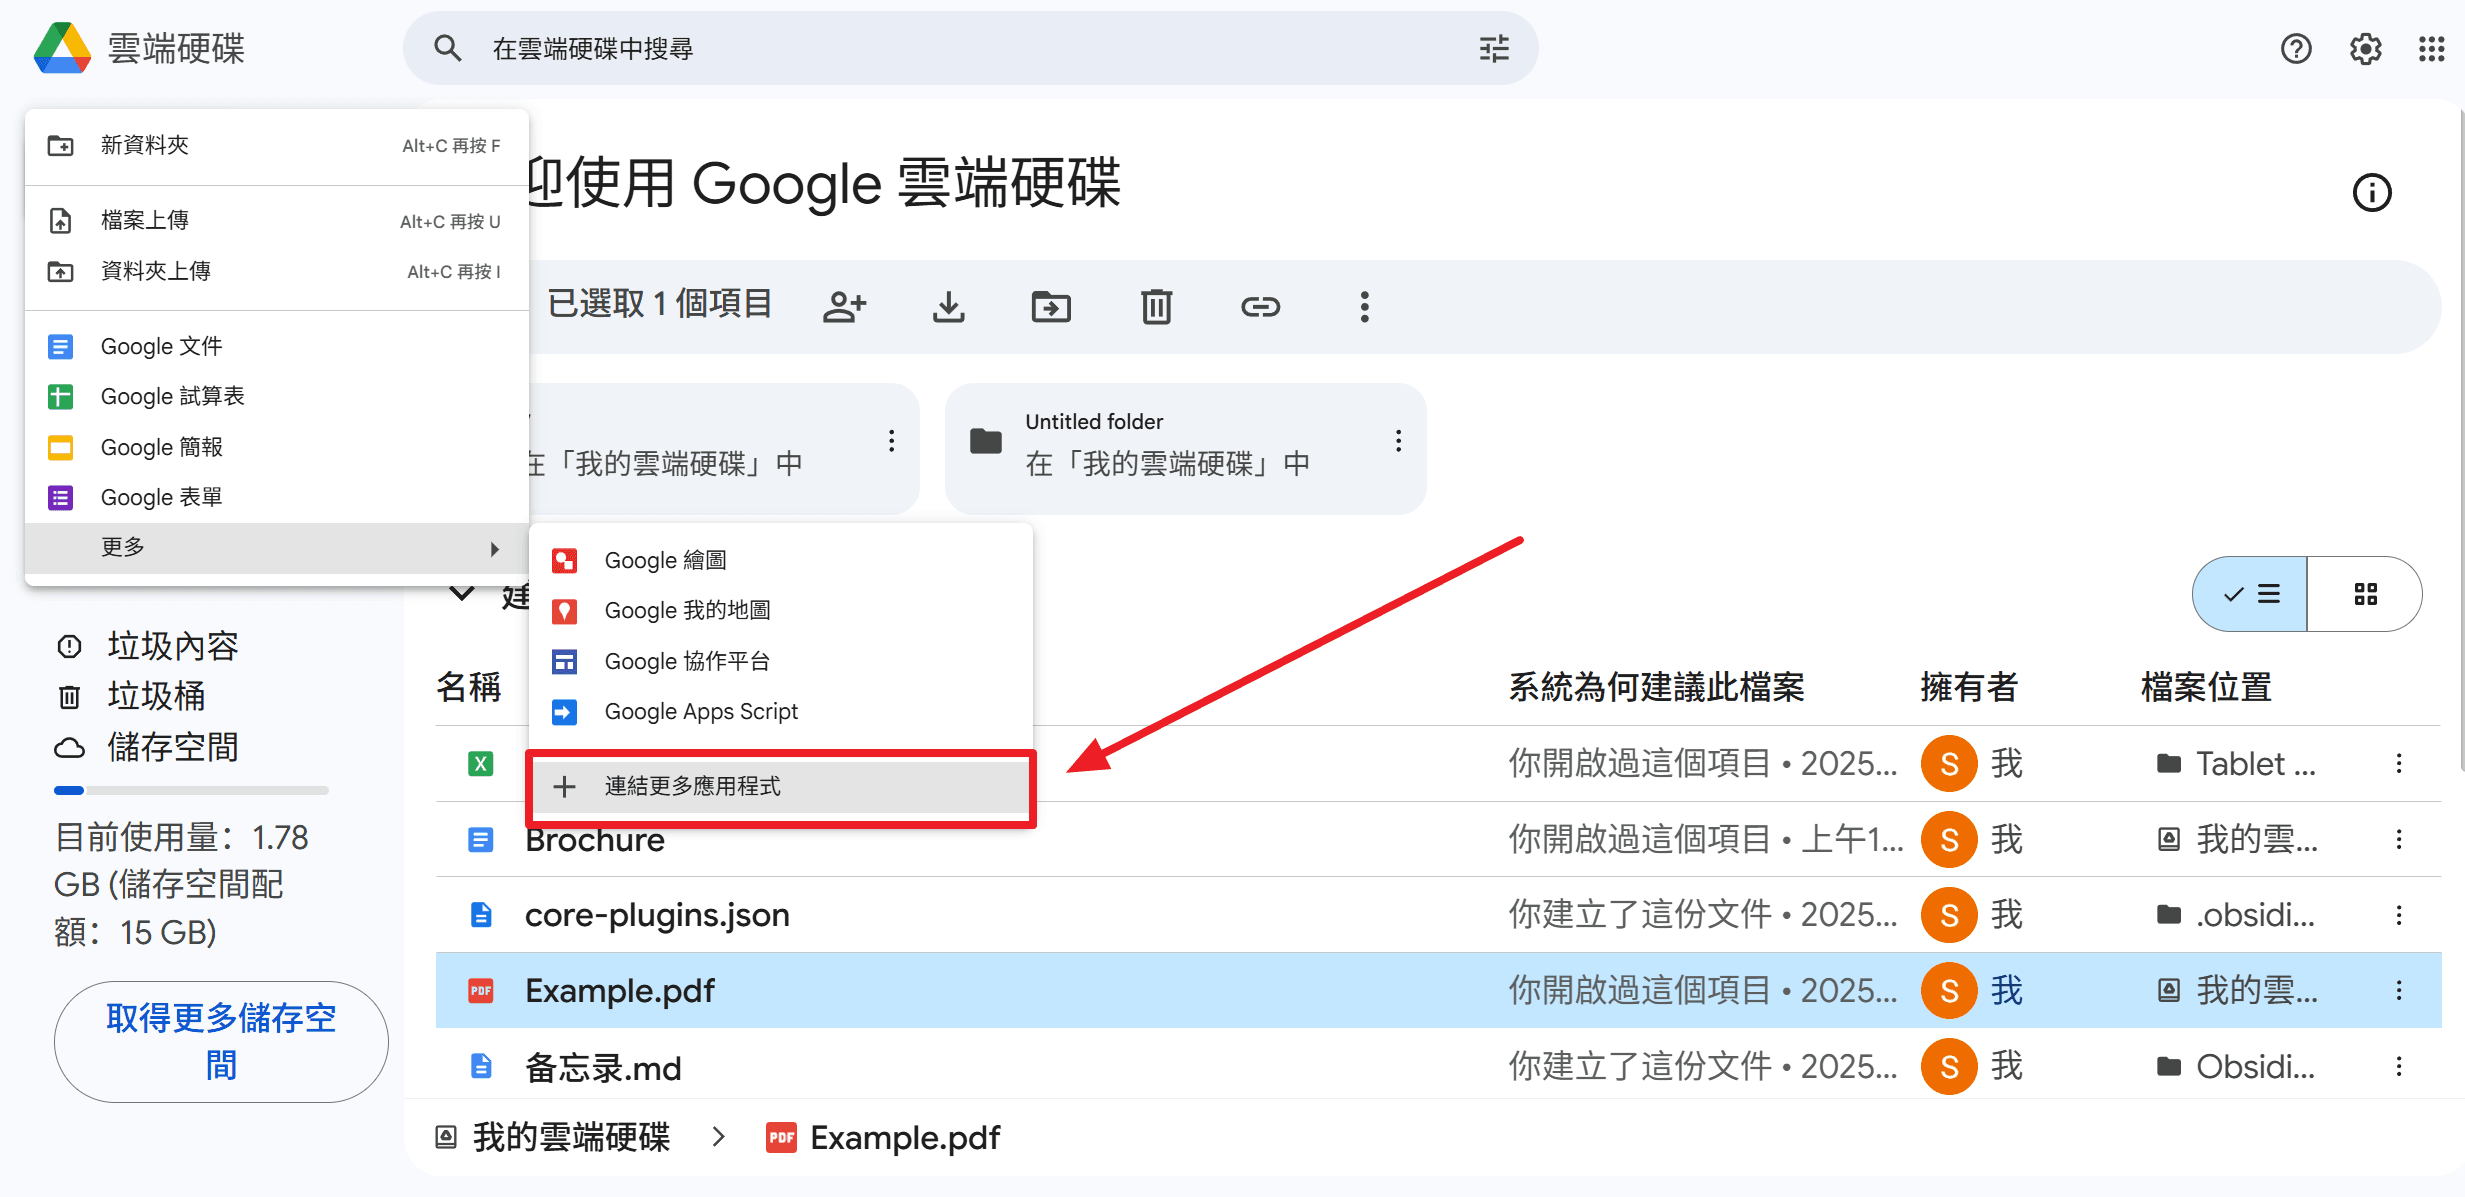Image resolution: width=2465 pixels, height=1197 pixels.
Task: Create a new Google Apps Script
Action: 780,711
